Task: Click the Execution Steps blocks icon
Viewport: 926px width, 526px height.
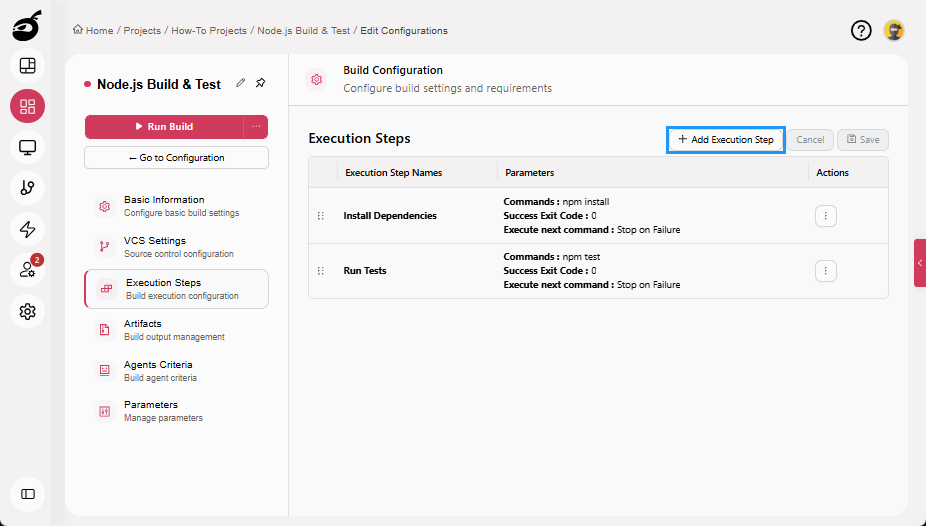Action: pyautogui.click(x=107, y=289)
